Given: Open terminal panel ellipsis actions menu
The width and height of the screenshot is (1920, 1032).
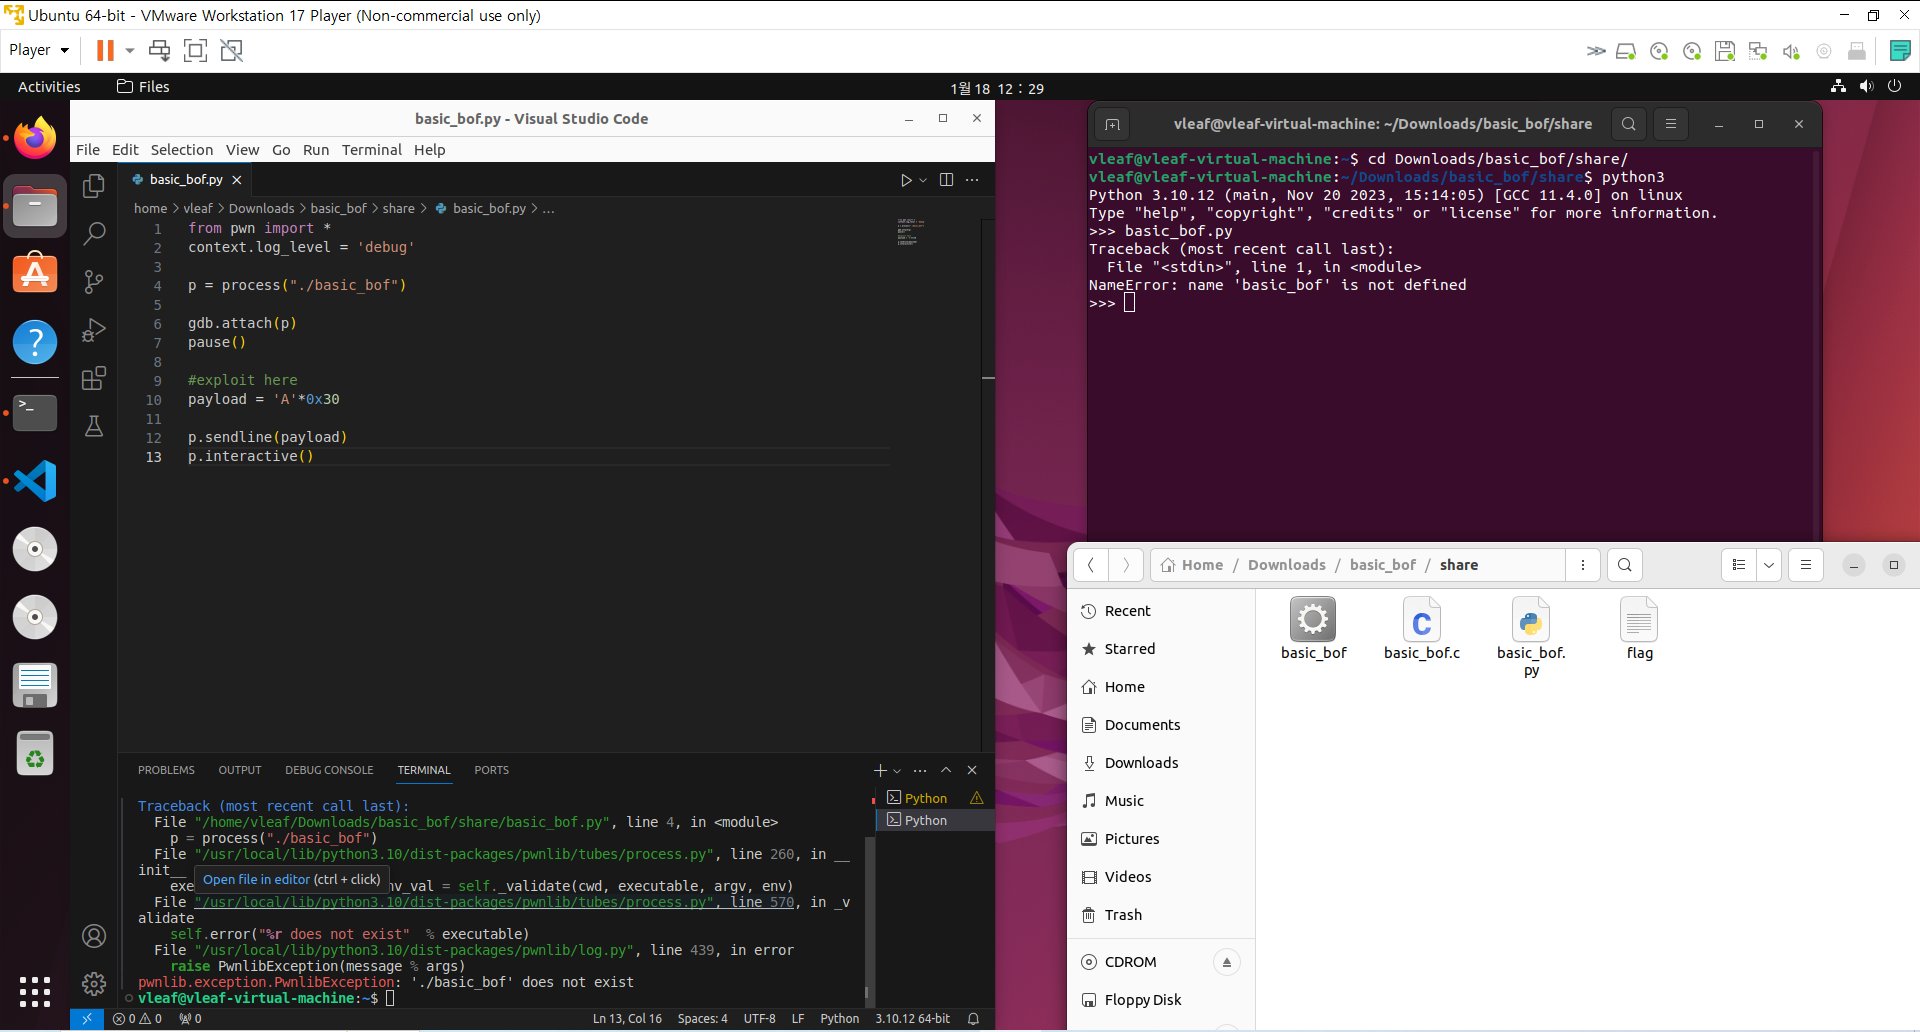Looking at the screenshot, I should pyautogui.click(x=920, y=770).
